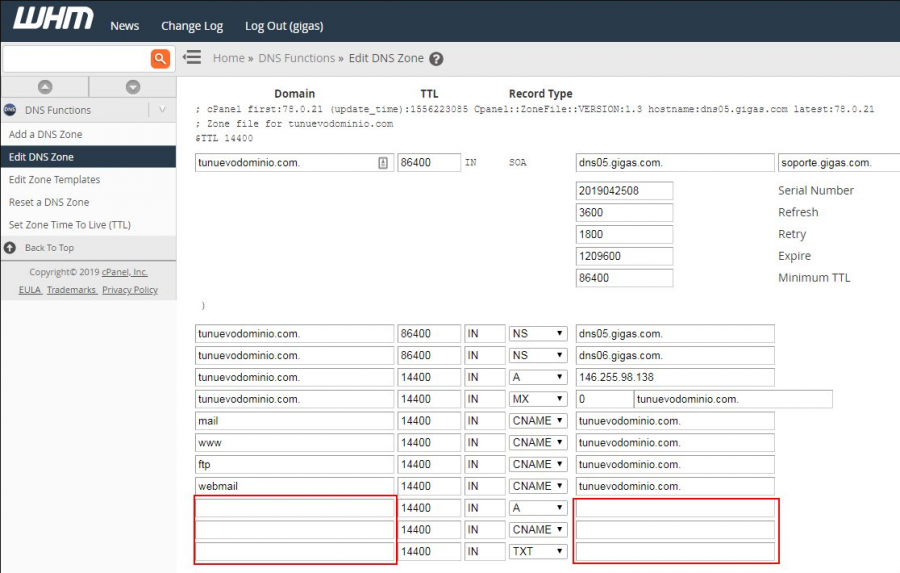Click the sidebar scroll up arrow
The image size is (900, 573).
coord(45,87)
